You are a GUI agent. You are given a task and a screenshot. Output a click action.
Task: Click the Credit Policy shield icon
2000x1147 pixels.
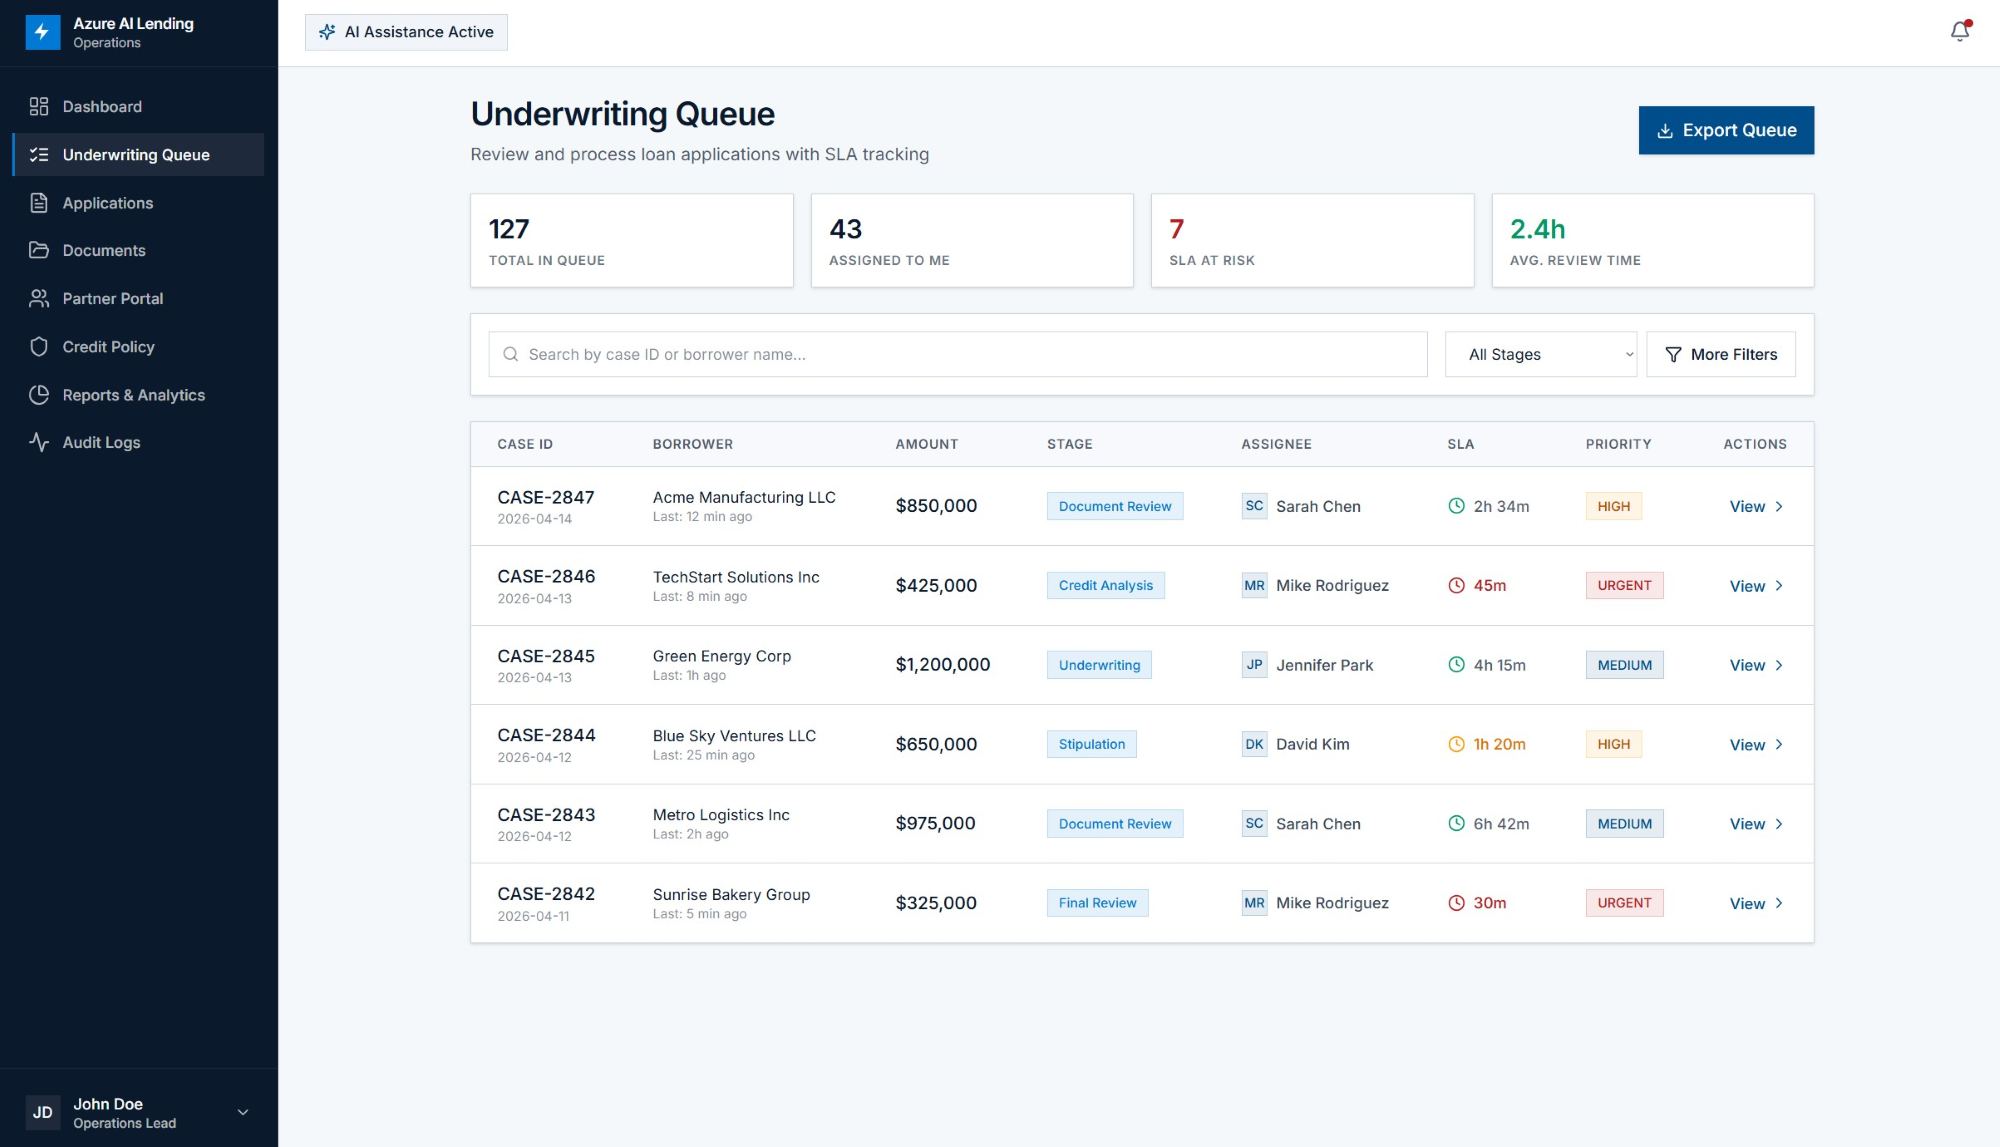point(39,346)
